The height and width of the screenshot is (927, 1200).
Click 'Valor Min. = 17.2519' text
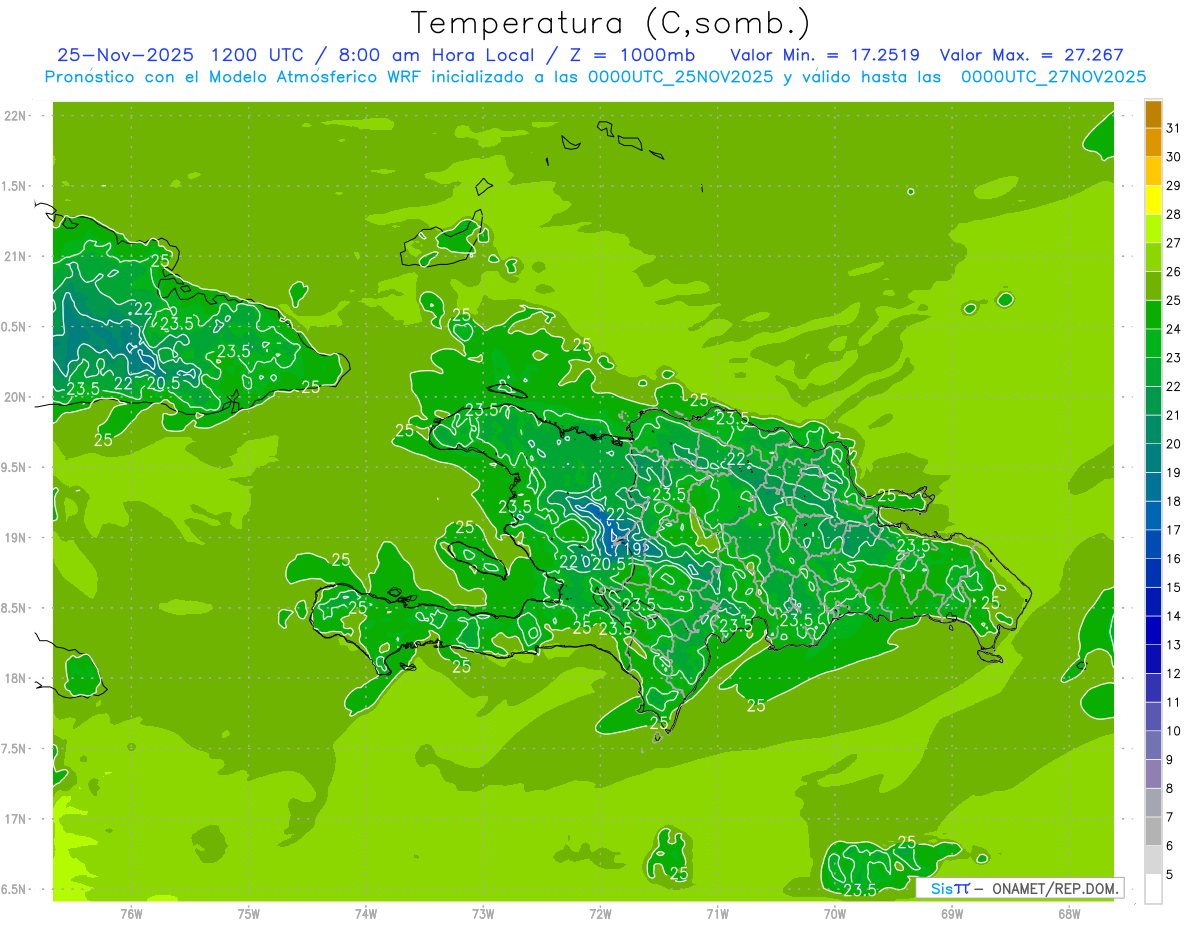[x=825, y=55]
